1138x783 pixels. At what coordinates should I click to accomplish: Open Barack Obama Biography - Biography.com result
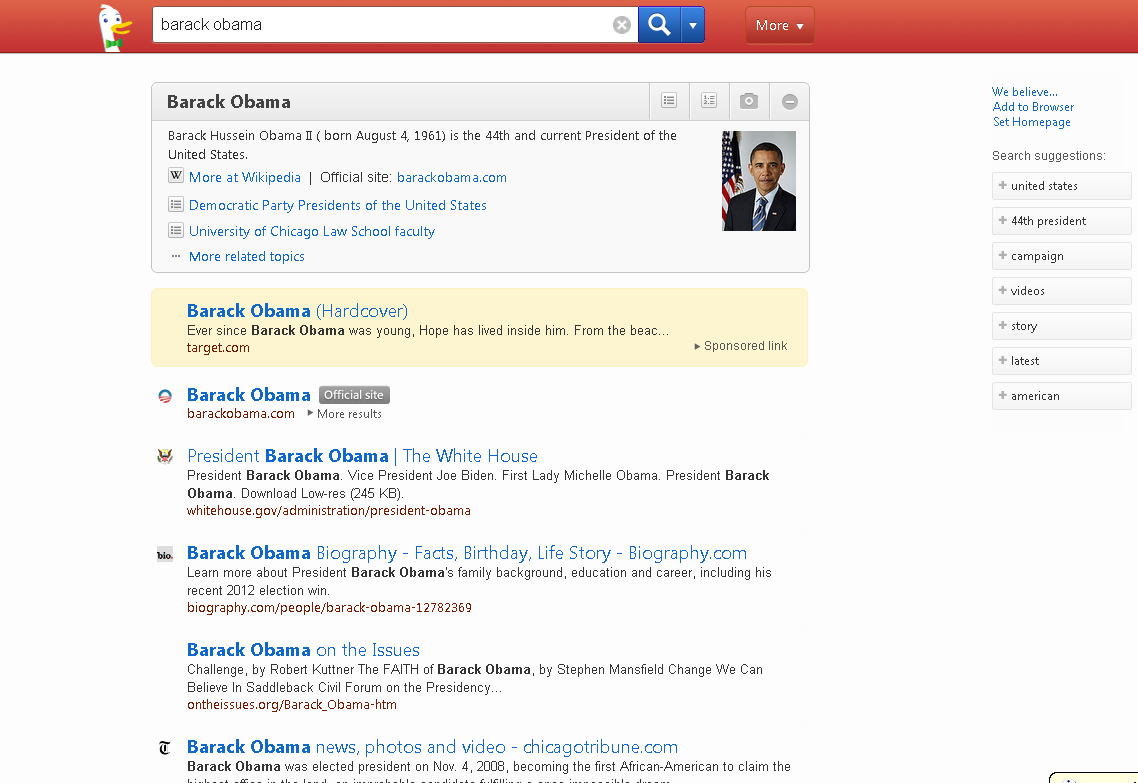pos(467,553)
